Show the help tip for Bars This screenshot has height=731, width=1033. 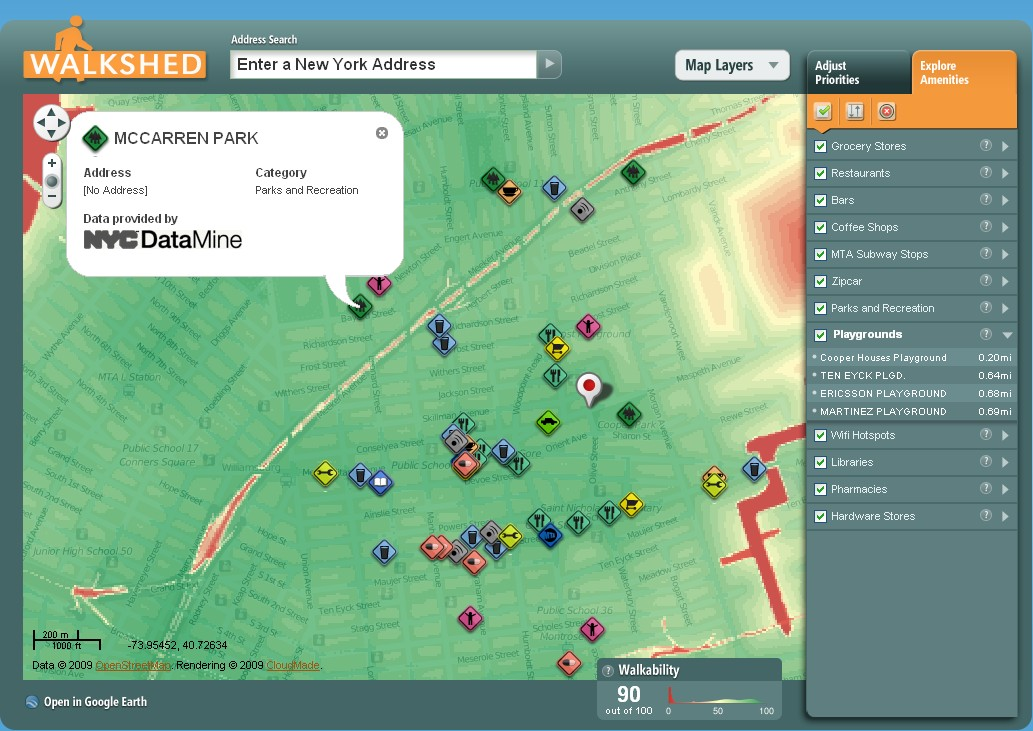[x=986, y=199]
